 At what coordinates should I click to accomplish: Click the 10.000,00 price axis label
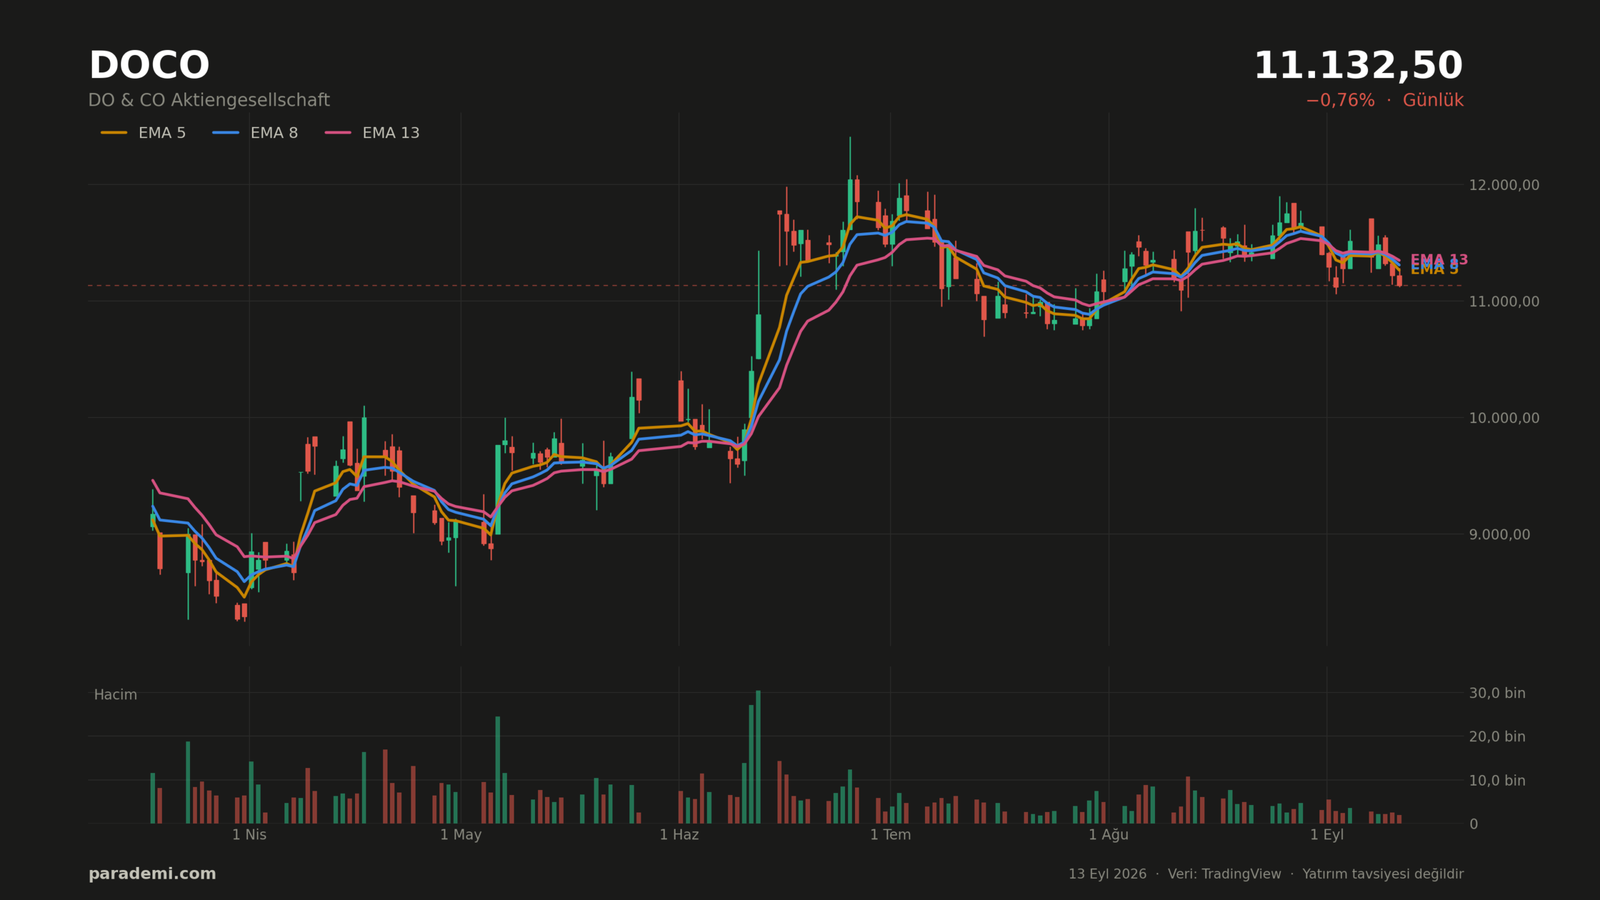click(1504, 418)
